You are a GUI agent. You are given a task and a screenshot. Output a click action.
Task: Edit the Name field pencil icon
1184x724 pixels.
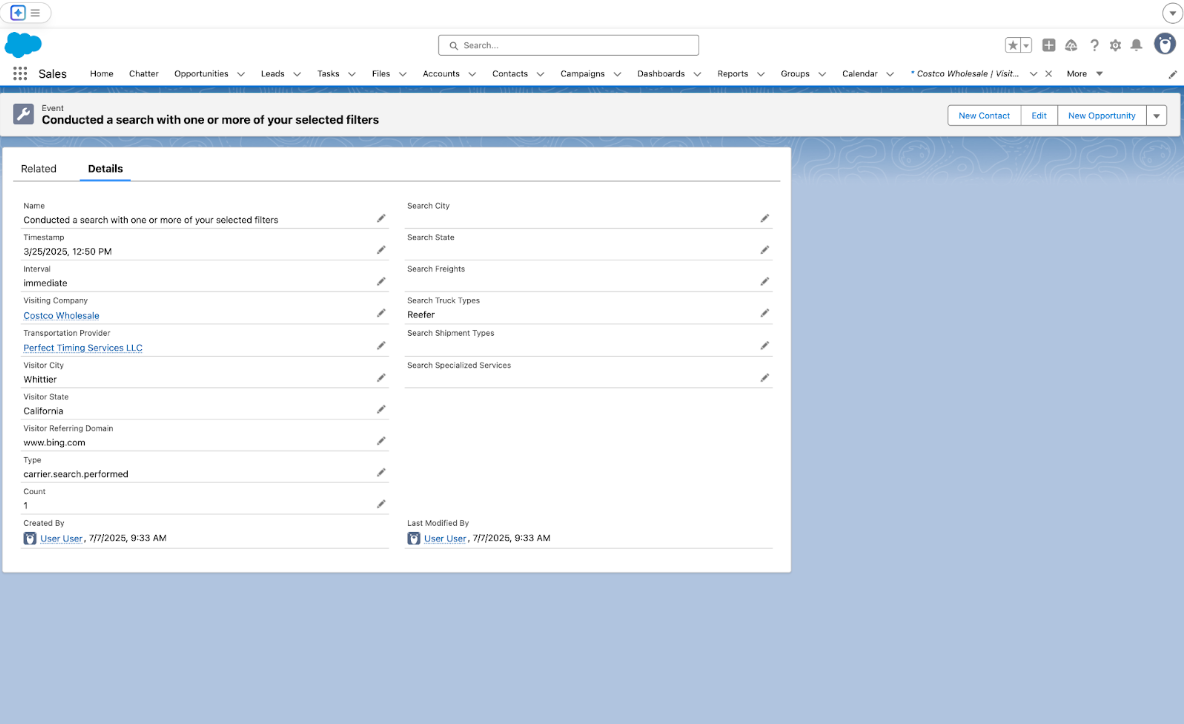381,218
